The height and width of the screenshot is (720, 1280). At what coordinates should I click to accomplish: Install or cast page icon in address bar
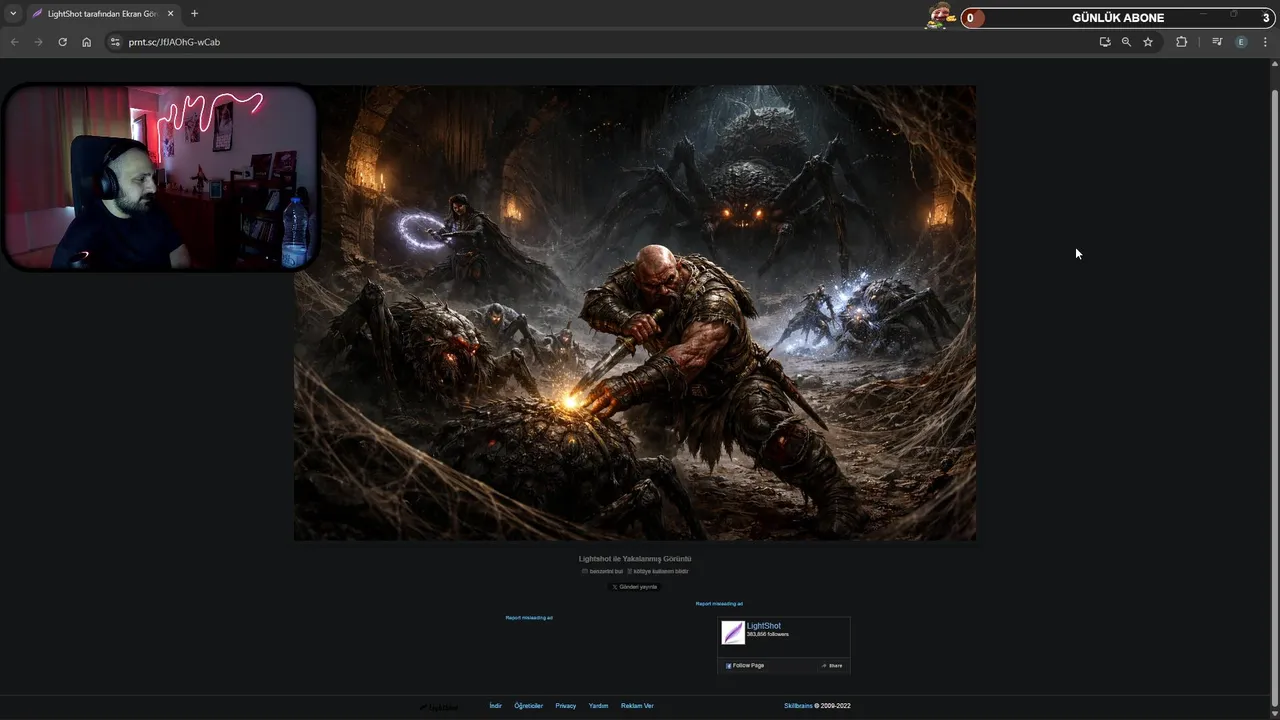coord(1105,42)
